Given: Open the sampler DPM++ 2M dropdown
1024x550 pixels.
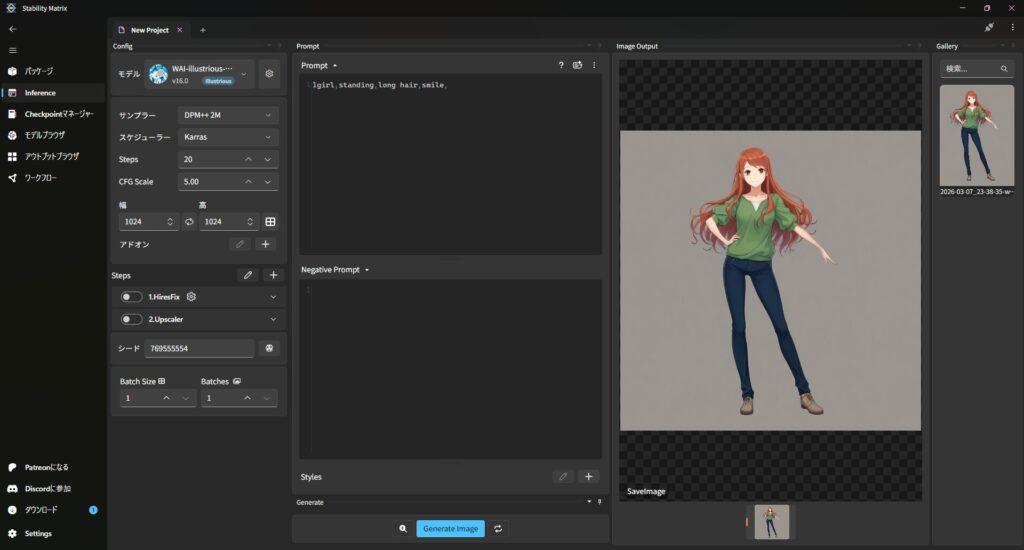Looking at the screenshot, I should [x=228, y=115].
